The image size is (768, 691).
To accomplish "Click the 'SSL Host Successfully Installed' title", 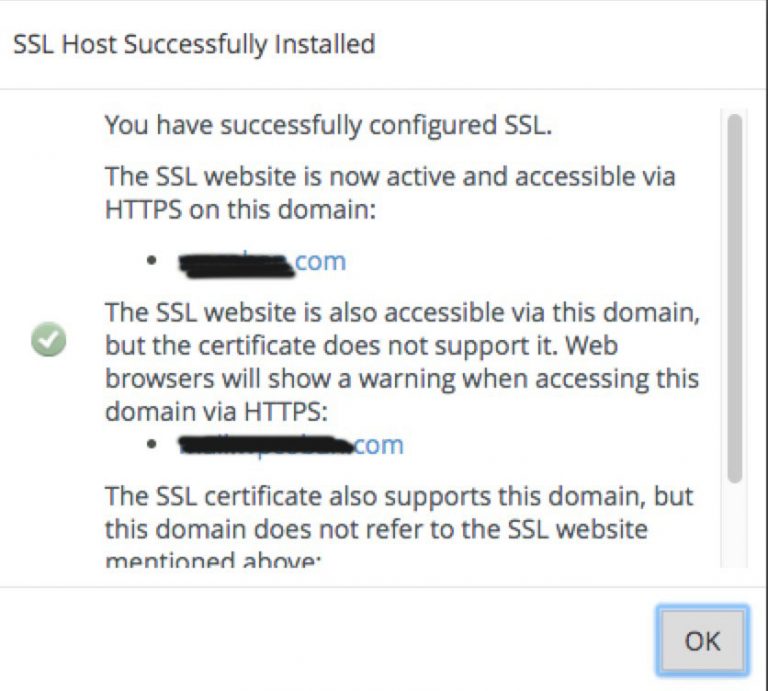I will [x=194, y=44].
